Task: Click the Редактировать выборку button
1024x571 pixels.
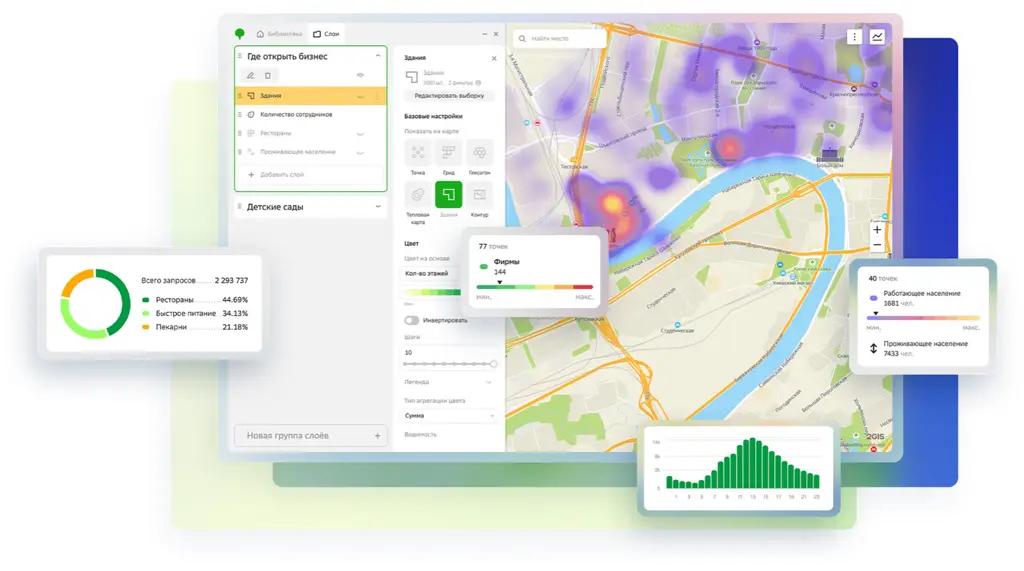Action: click(x=449, y=96)
